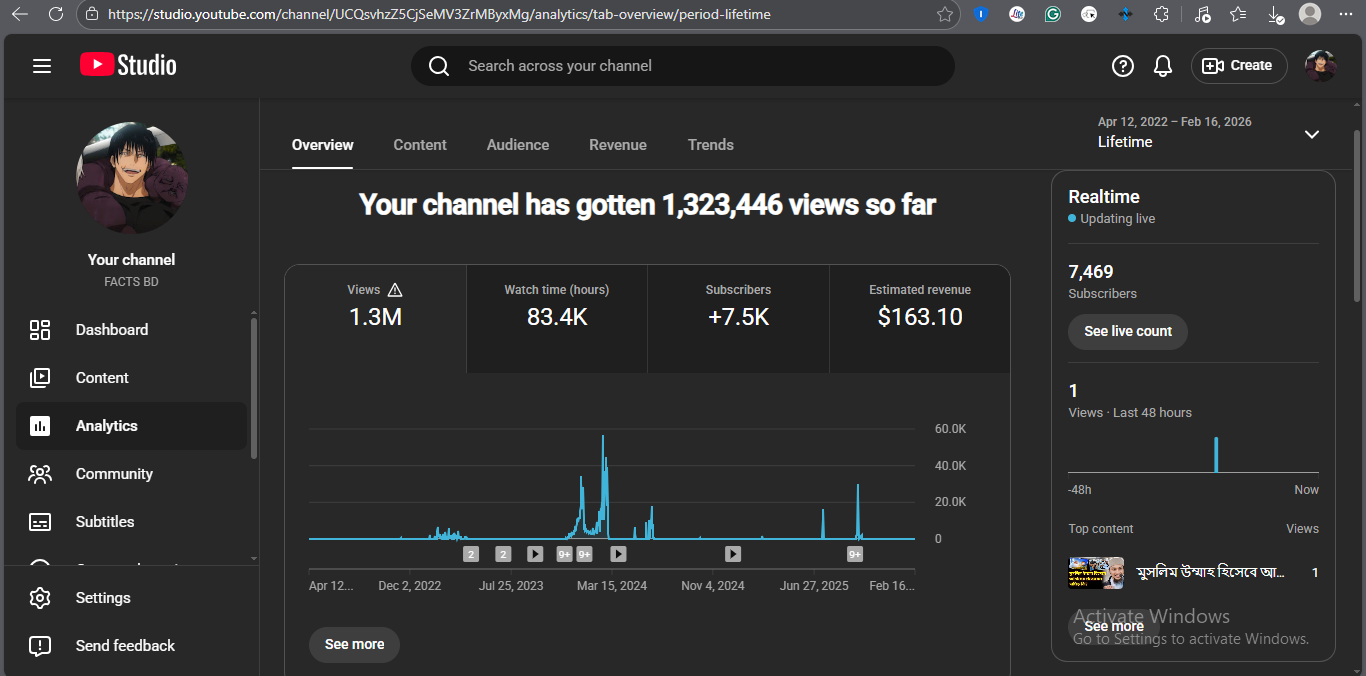Click the Views warning triangle icon
Image resolution: width=1366 pixels, height=676 pixels.
pos(395,290)
